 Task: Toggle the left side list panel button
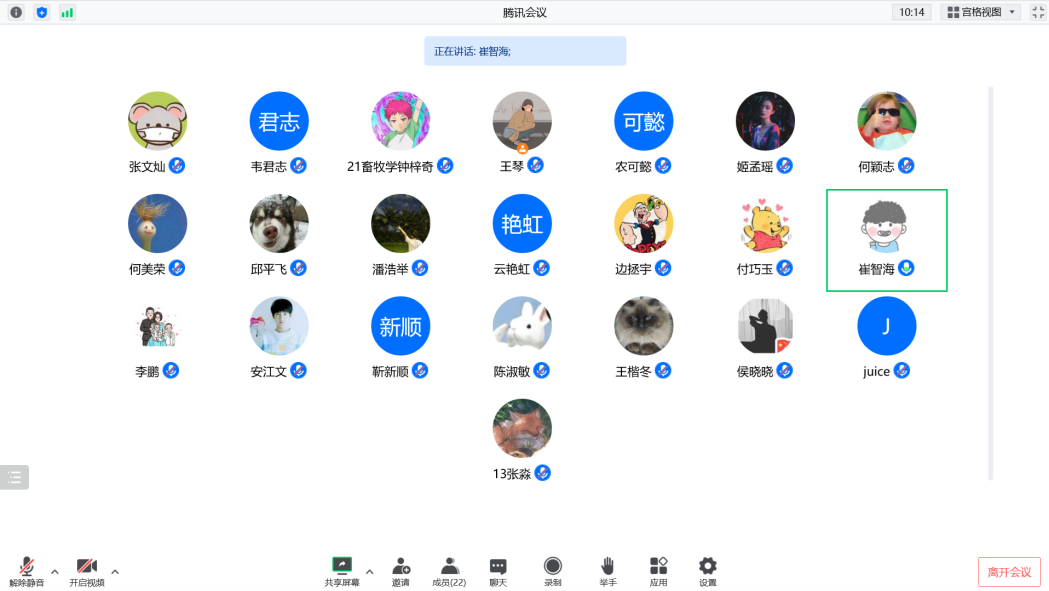(x=14, y=477)
